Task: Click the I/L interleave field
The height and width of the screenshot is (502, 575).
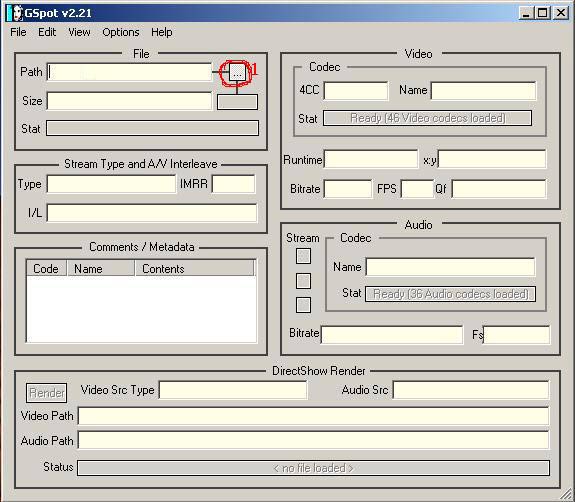Action: 152,213
